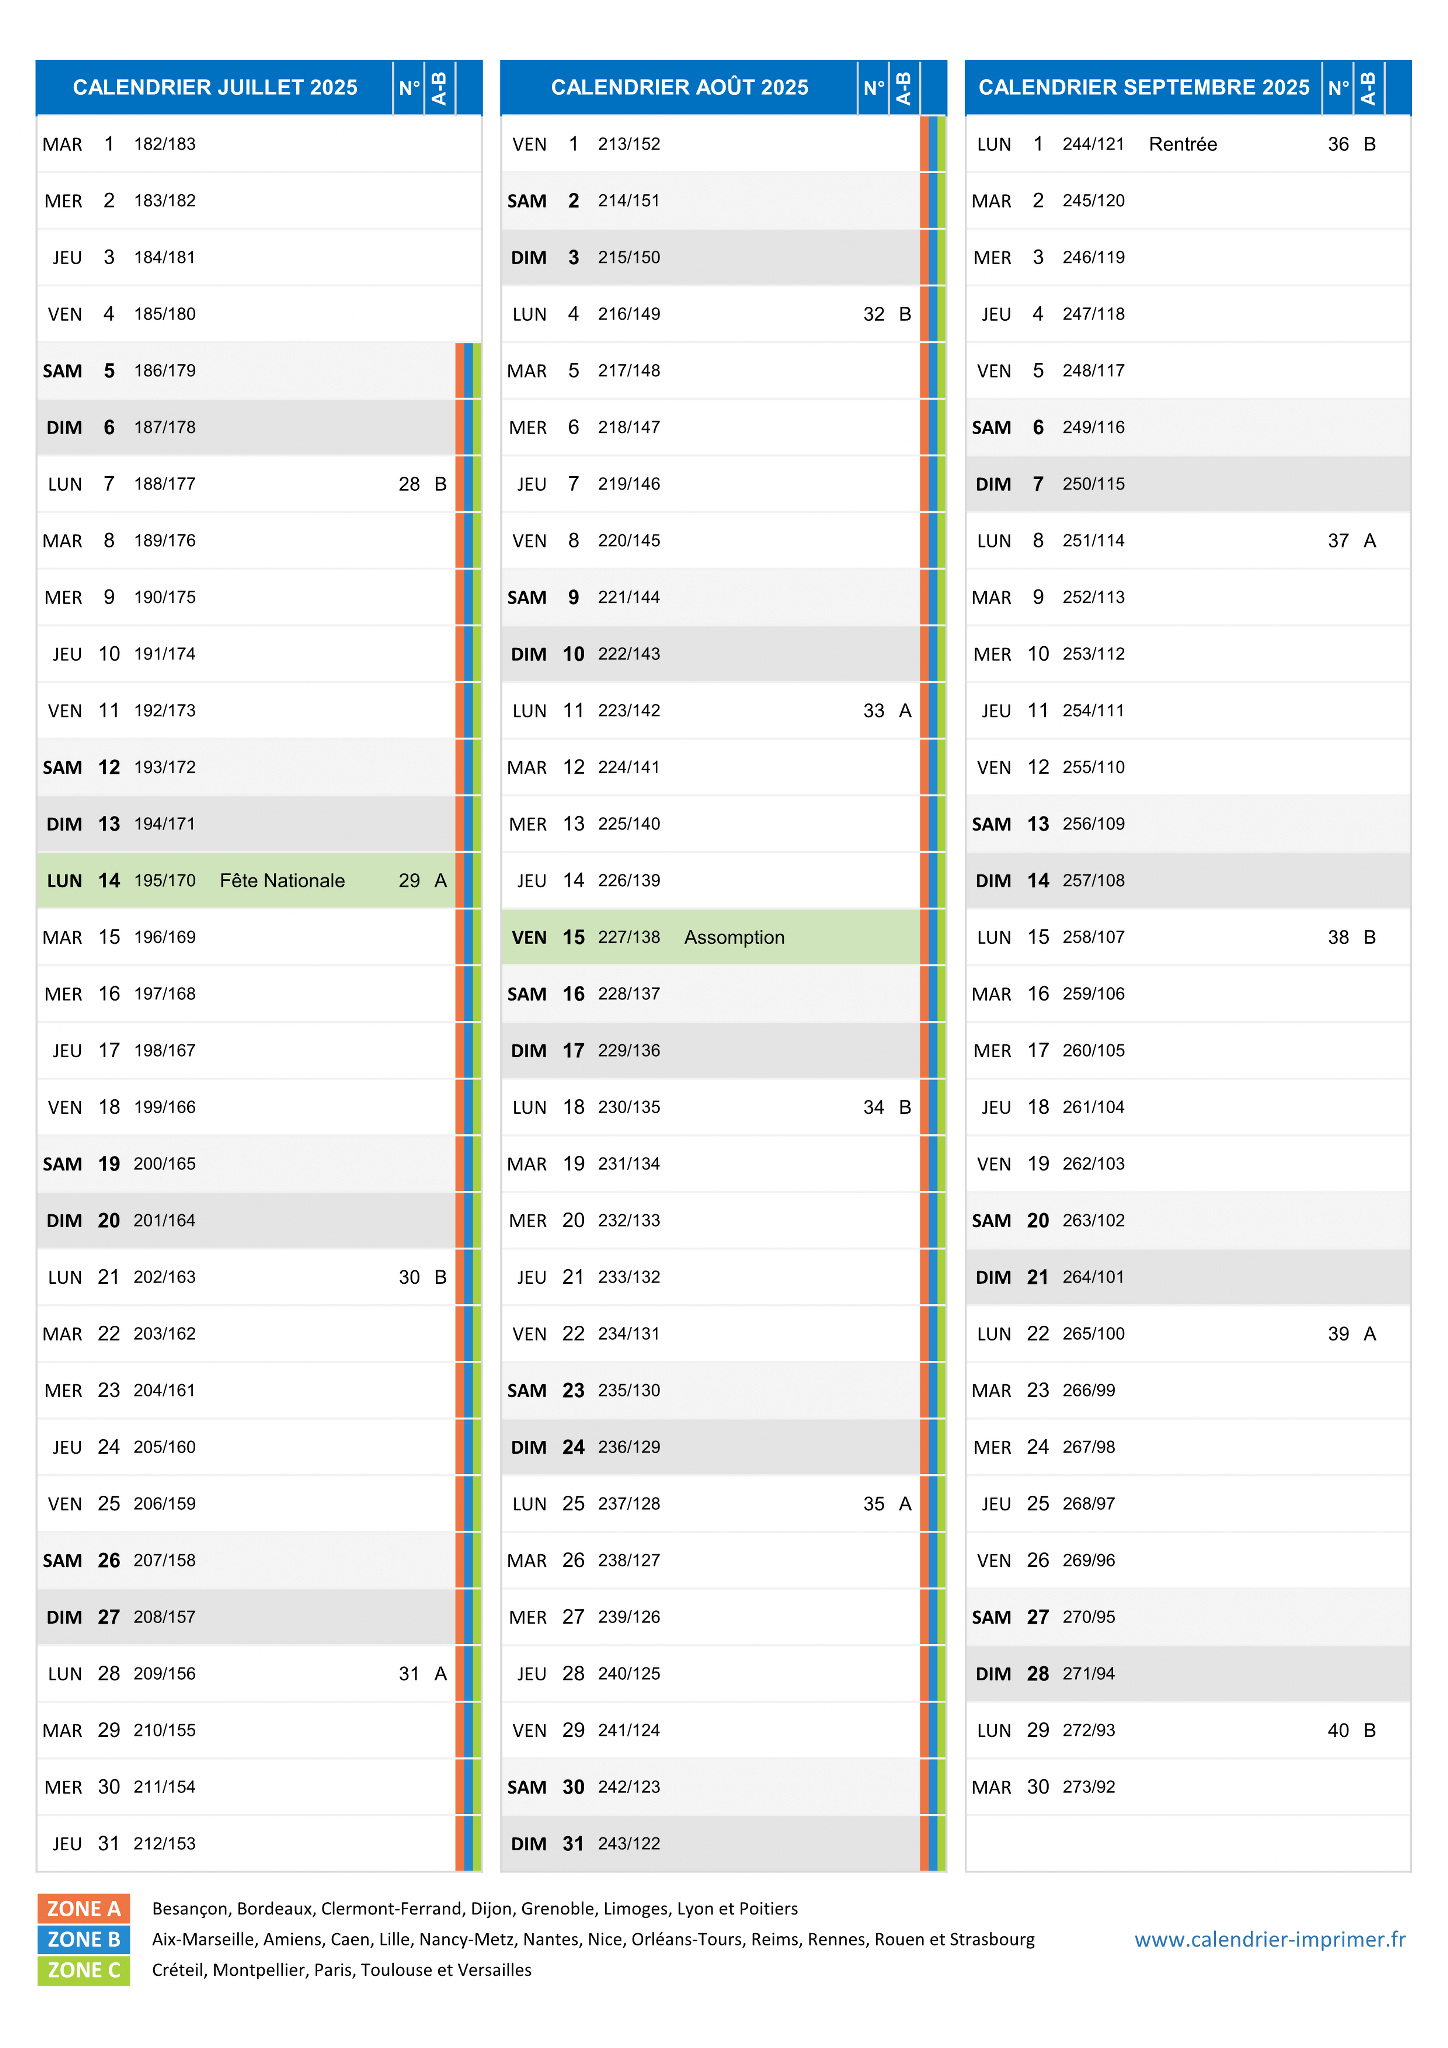This screenshot has height=2048, width=1448.
Task: Click week number 28 in July
Action: 409,484
